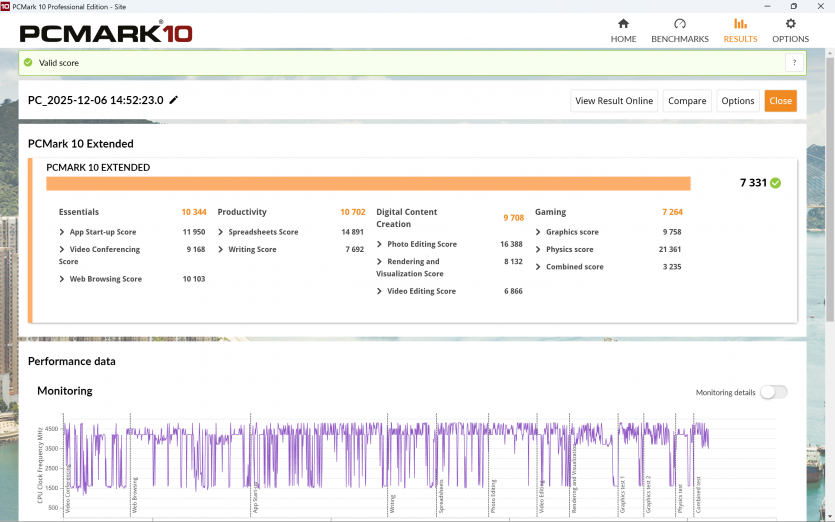Click the orange Close button
Screen dimensions: 835x522
click(780, 101)
